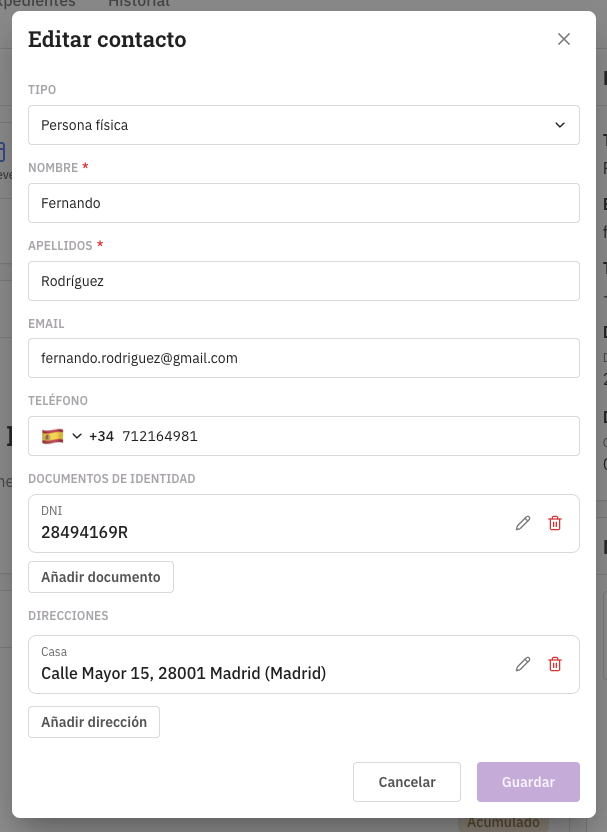Click the Acumulado badge
This screenshot has height=832, width=607.
(x=505, y=823)
